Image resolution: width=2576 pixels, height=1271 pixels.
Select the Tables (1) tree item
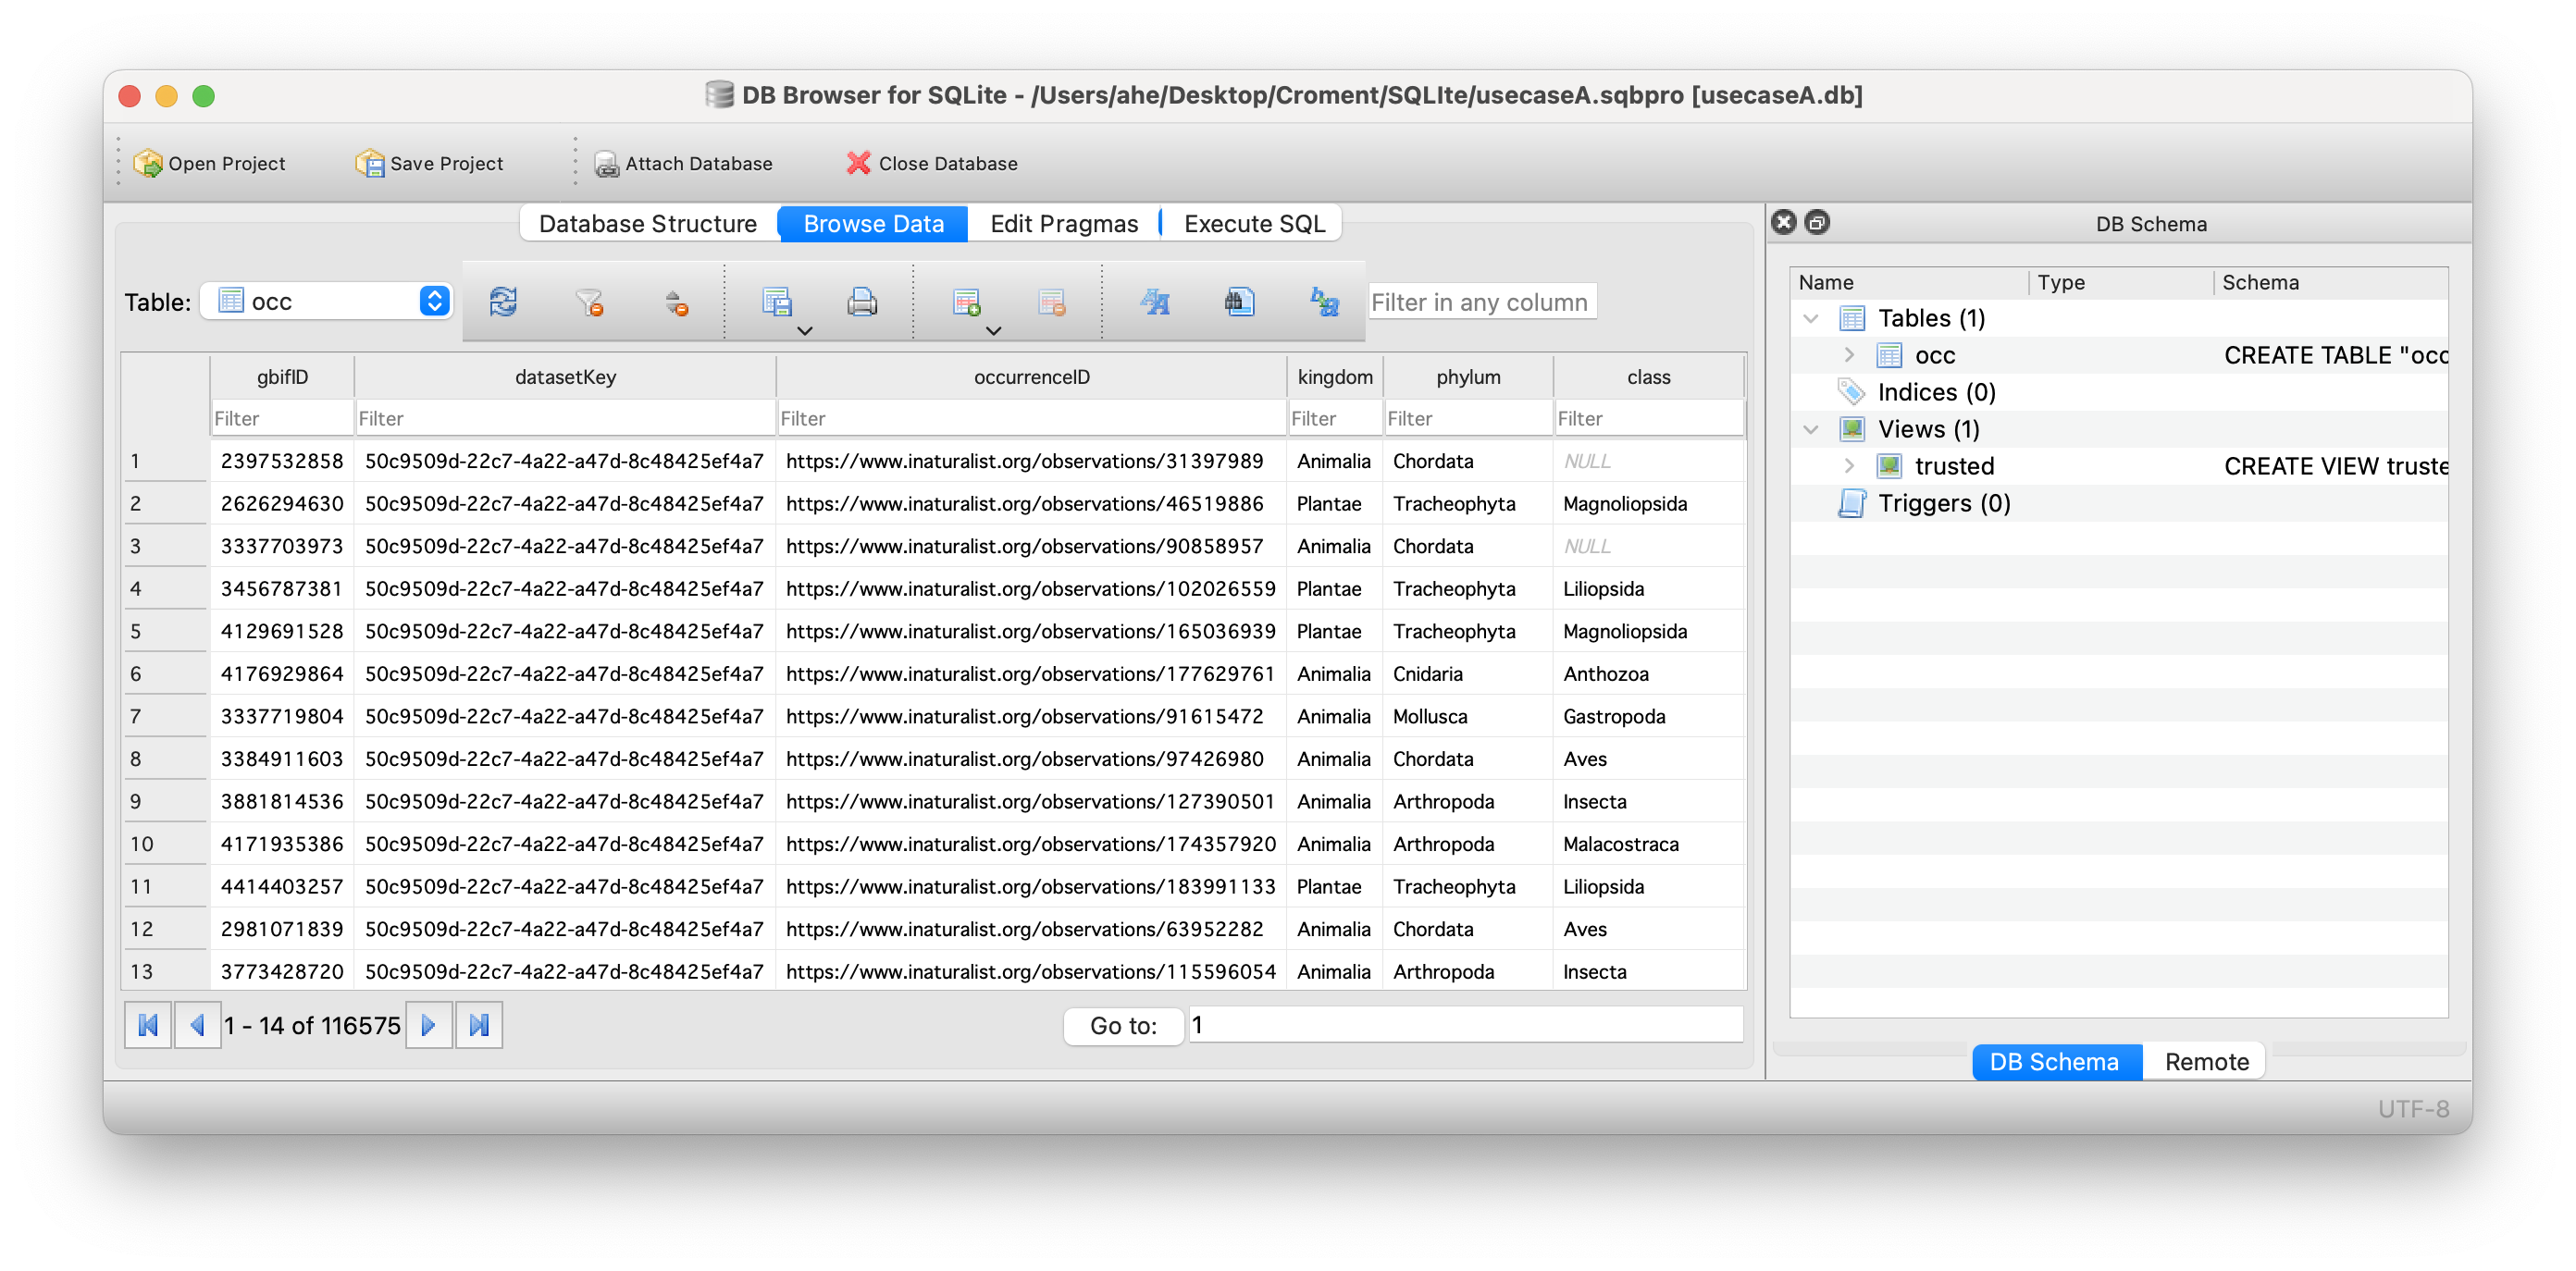tap(1931, 318)
